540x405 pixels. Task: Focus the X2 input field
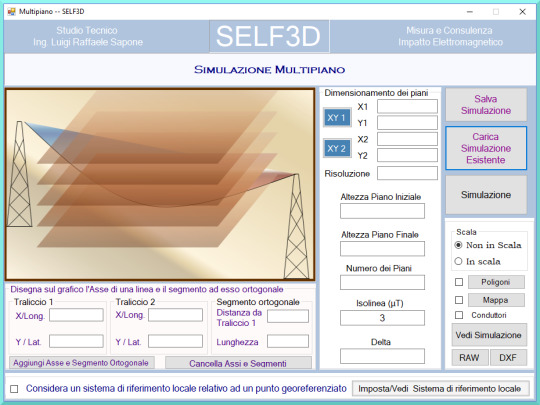(407, 139)
